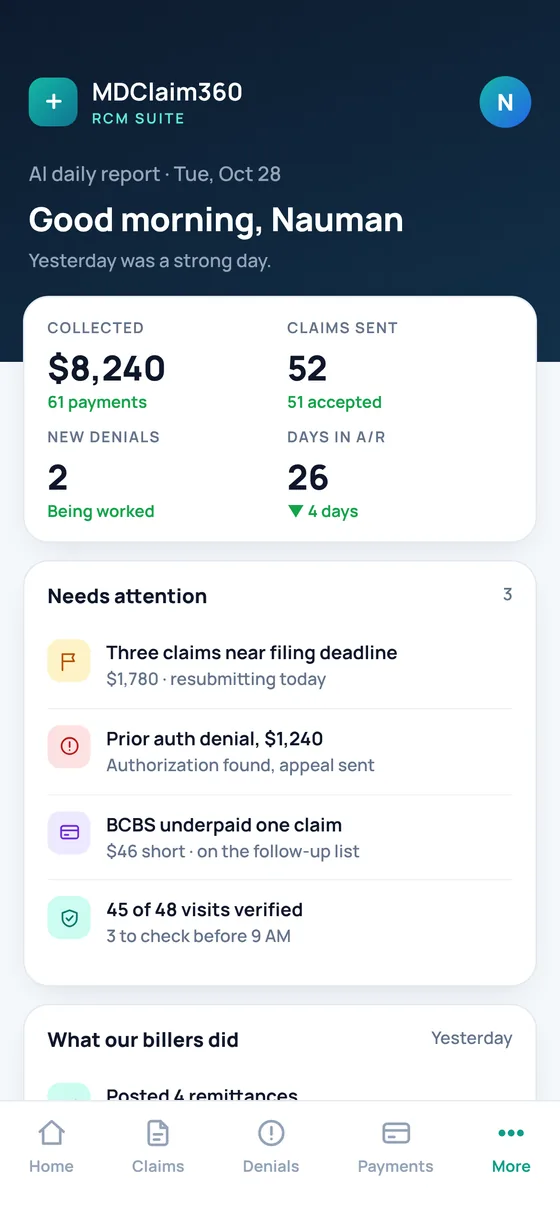Tap the green shield visits verified icon

click(69, 917)
